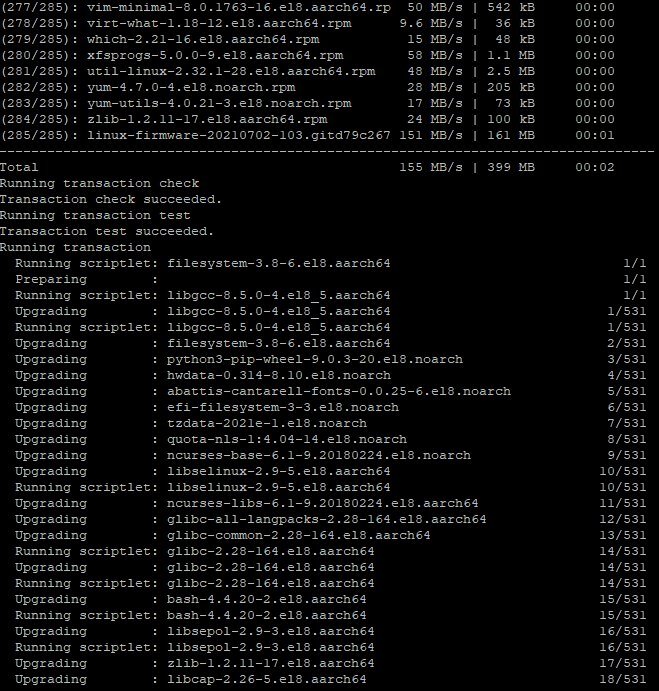The width and height of the screenshot is (659, 691).
Task: Click filesystem-3.8-6.el8.aarch64 on 2/531 line
Action: click(279, 343)
